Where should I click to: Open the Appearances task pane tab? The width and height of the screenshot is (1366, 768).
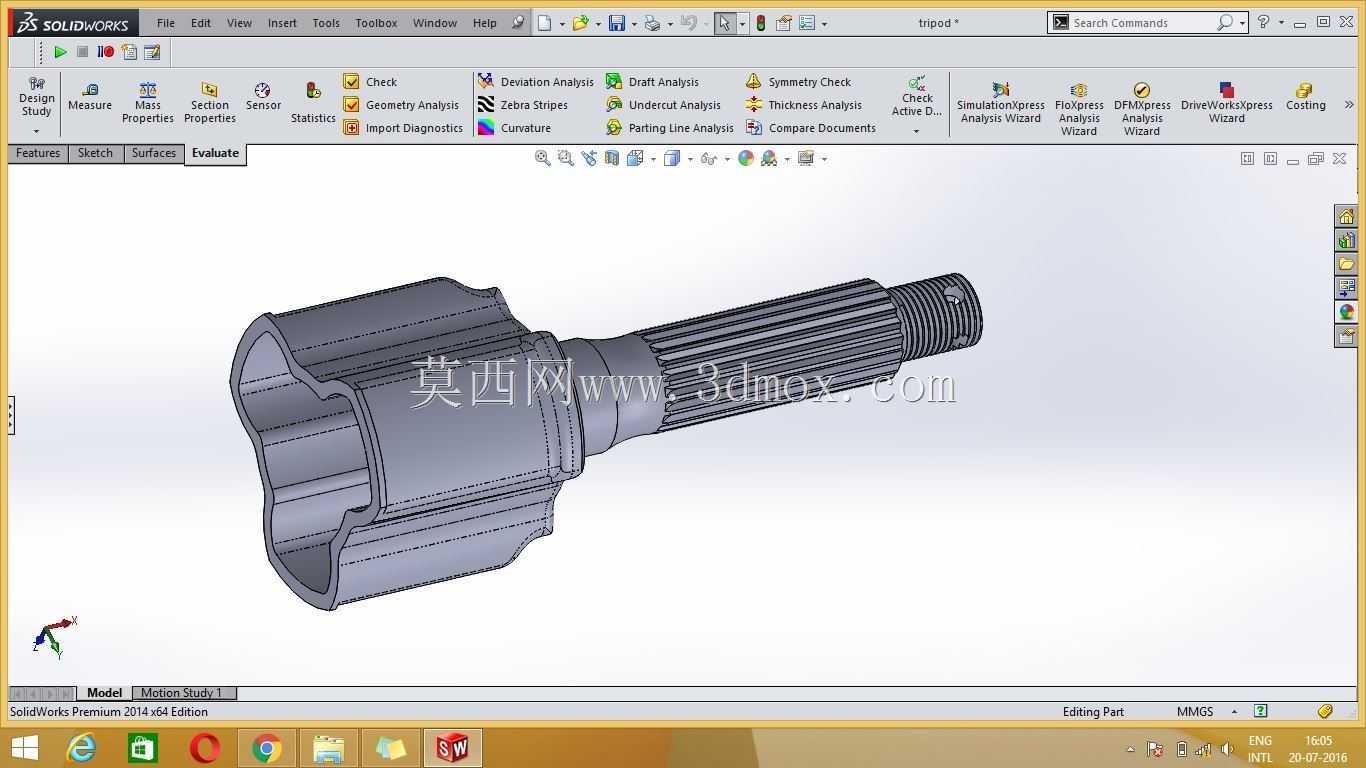[x=1346, y=312]
